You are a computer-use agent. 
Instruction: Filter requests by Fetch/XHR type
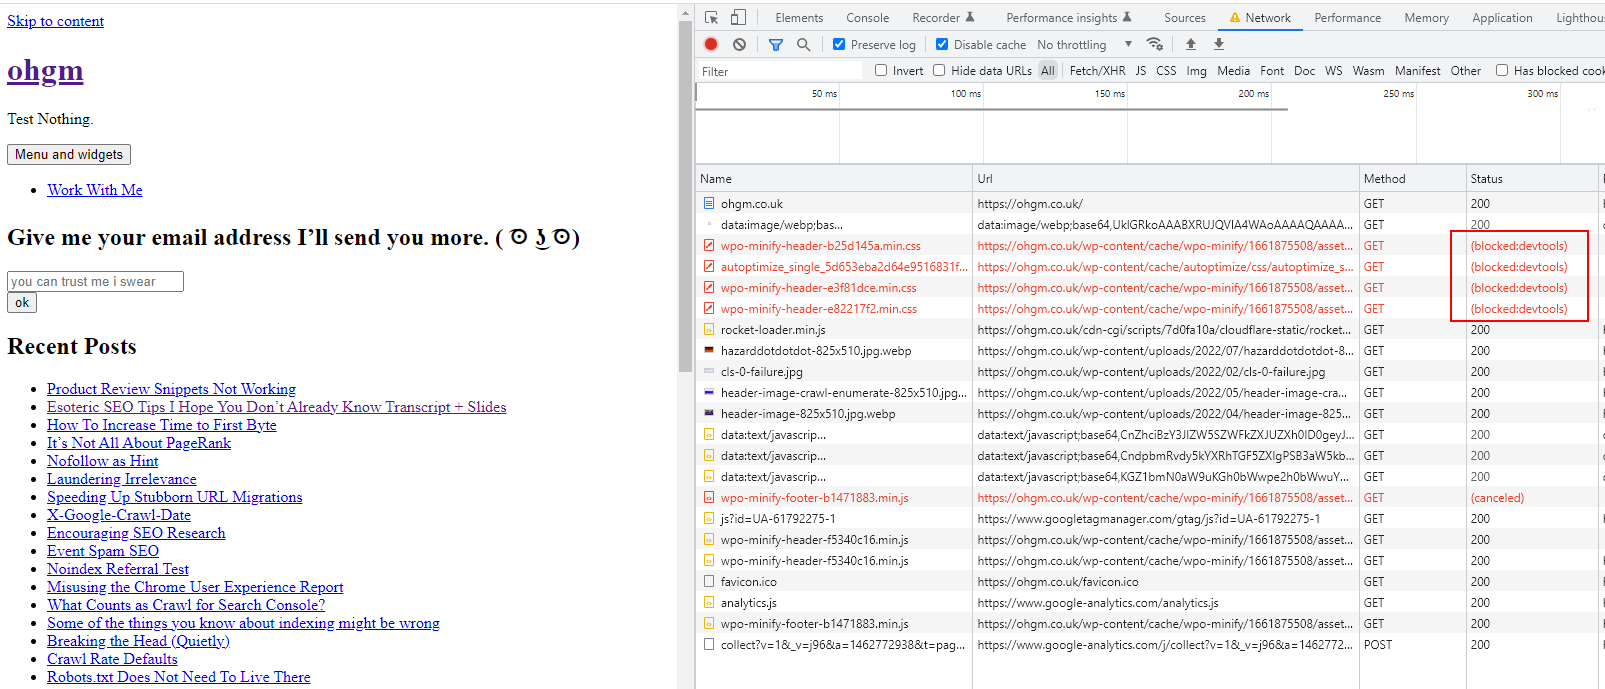coord(1097,71)
